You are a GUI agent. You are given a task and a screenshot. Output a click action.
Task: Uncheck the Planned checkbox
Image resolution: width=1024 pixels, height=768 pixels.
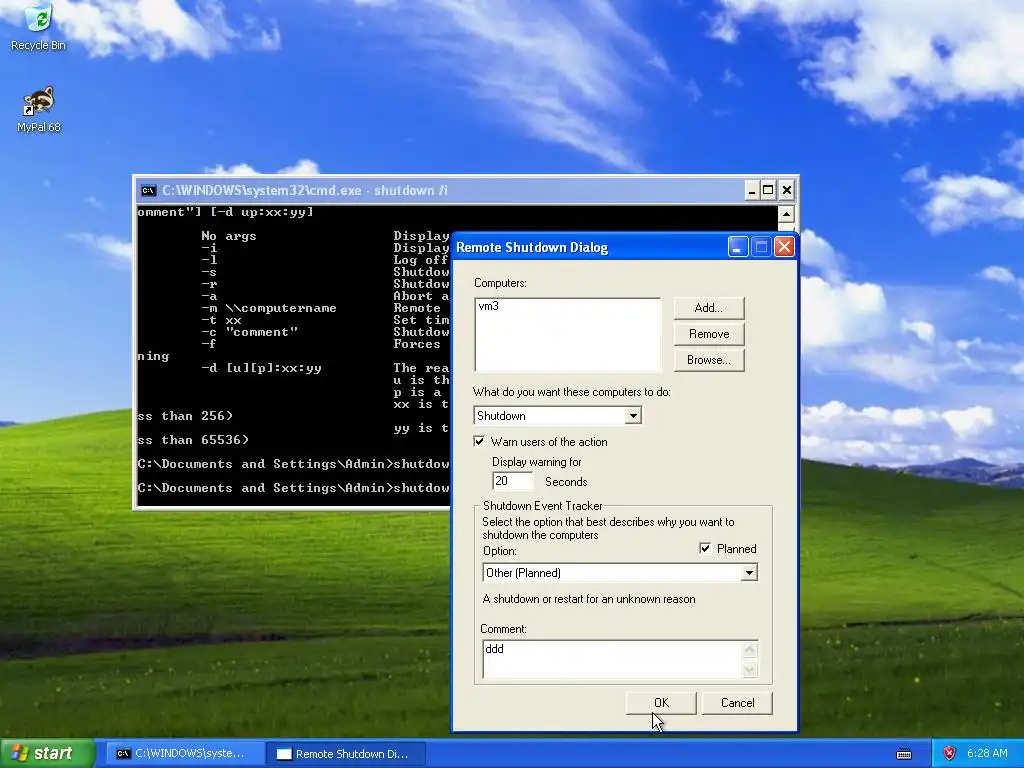coord(705,549)
